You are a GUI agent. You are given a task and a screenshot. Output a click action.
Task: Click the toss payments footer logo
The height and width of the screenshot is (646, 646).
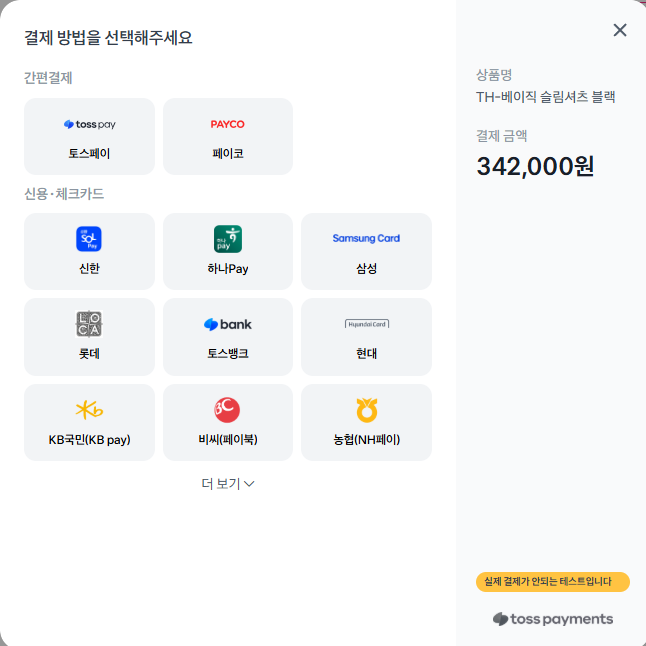tap(553, 619)
